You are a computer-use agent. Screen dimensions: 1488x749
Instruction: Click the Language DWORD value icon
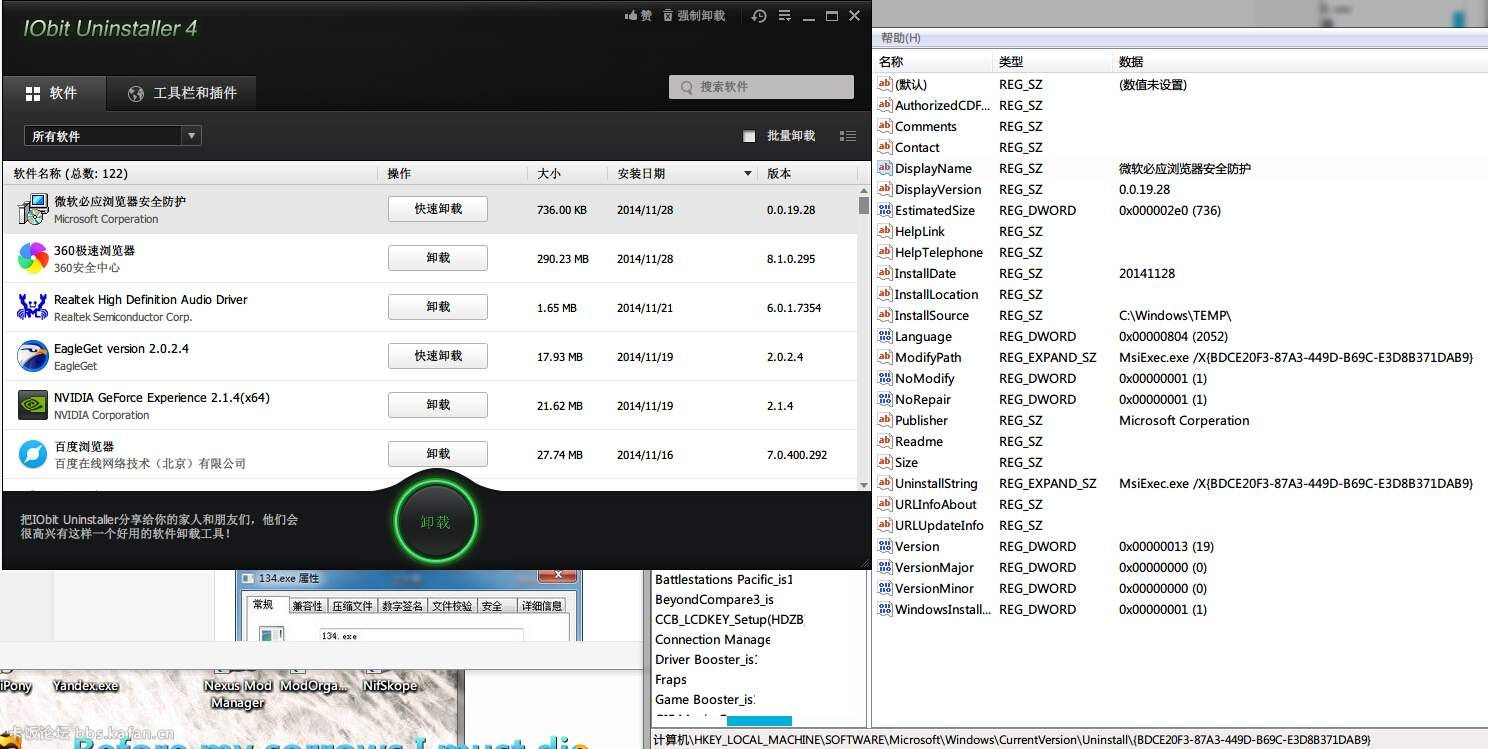point(884,336)
